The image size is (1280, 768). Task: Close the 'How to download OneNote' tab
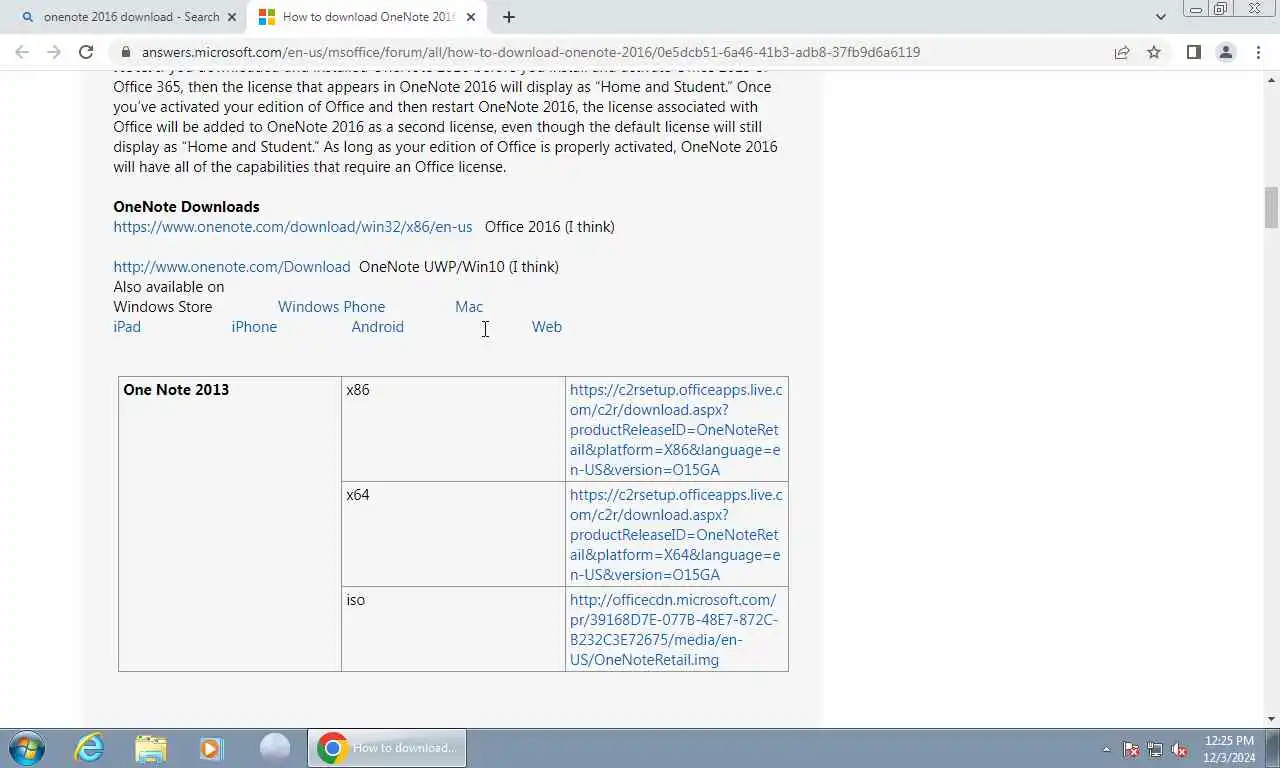pyautogui.click(x=471, y=17)
